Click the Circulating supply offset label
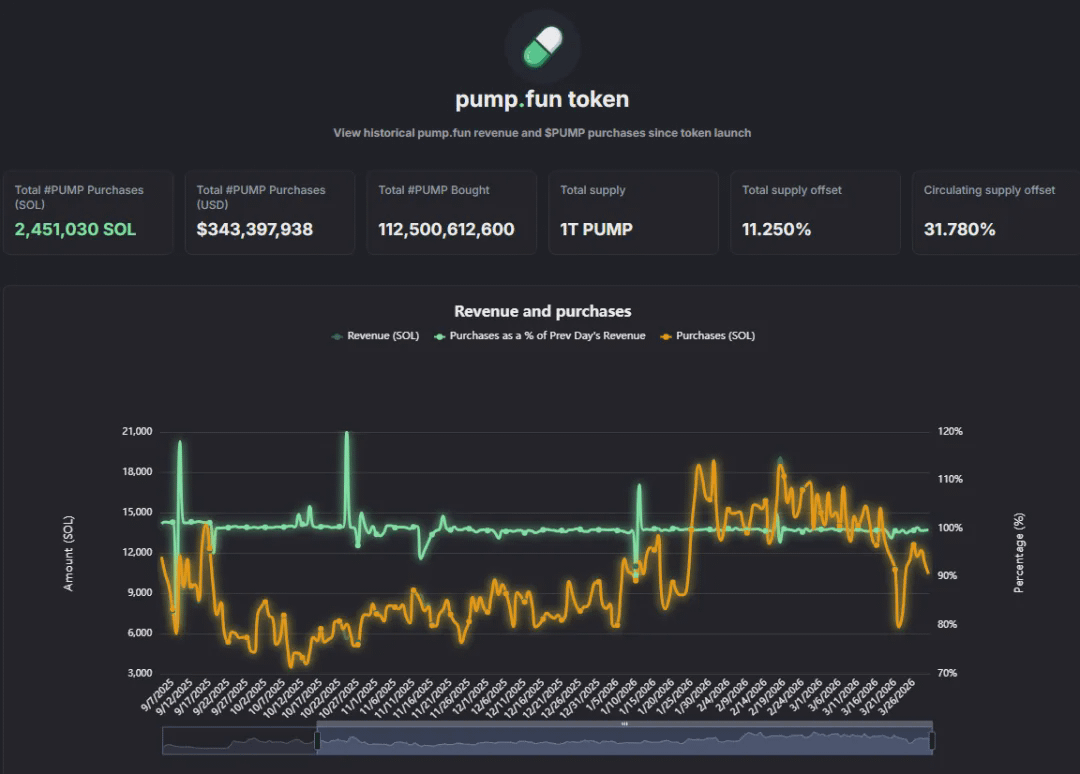This screenshot has width=1080, height=774. coord(989,190)
